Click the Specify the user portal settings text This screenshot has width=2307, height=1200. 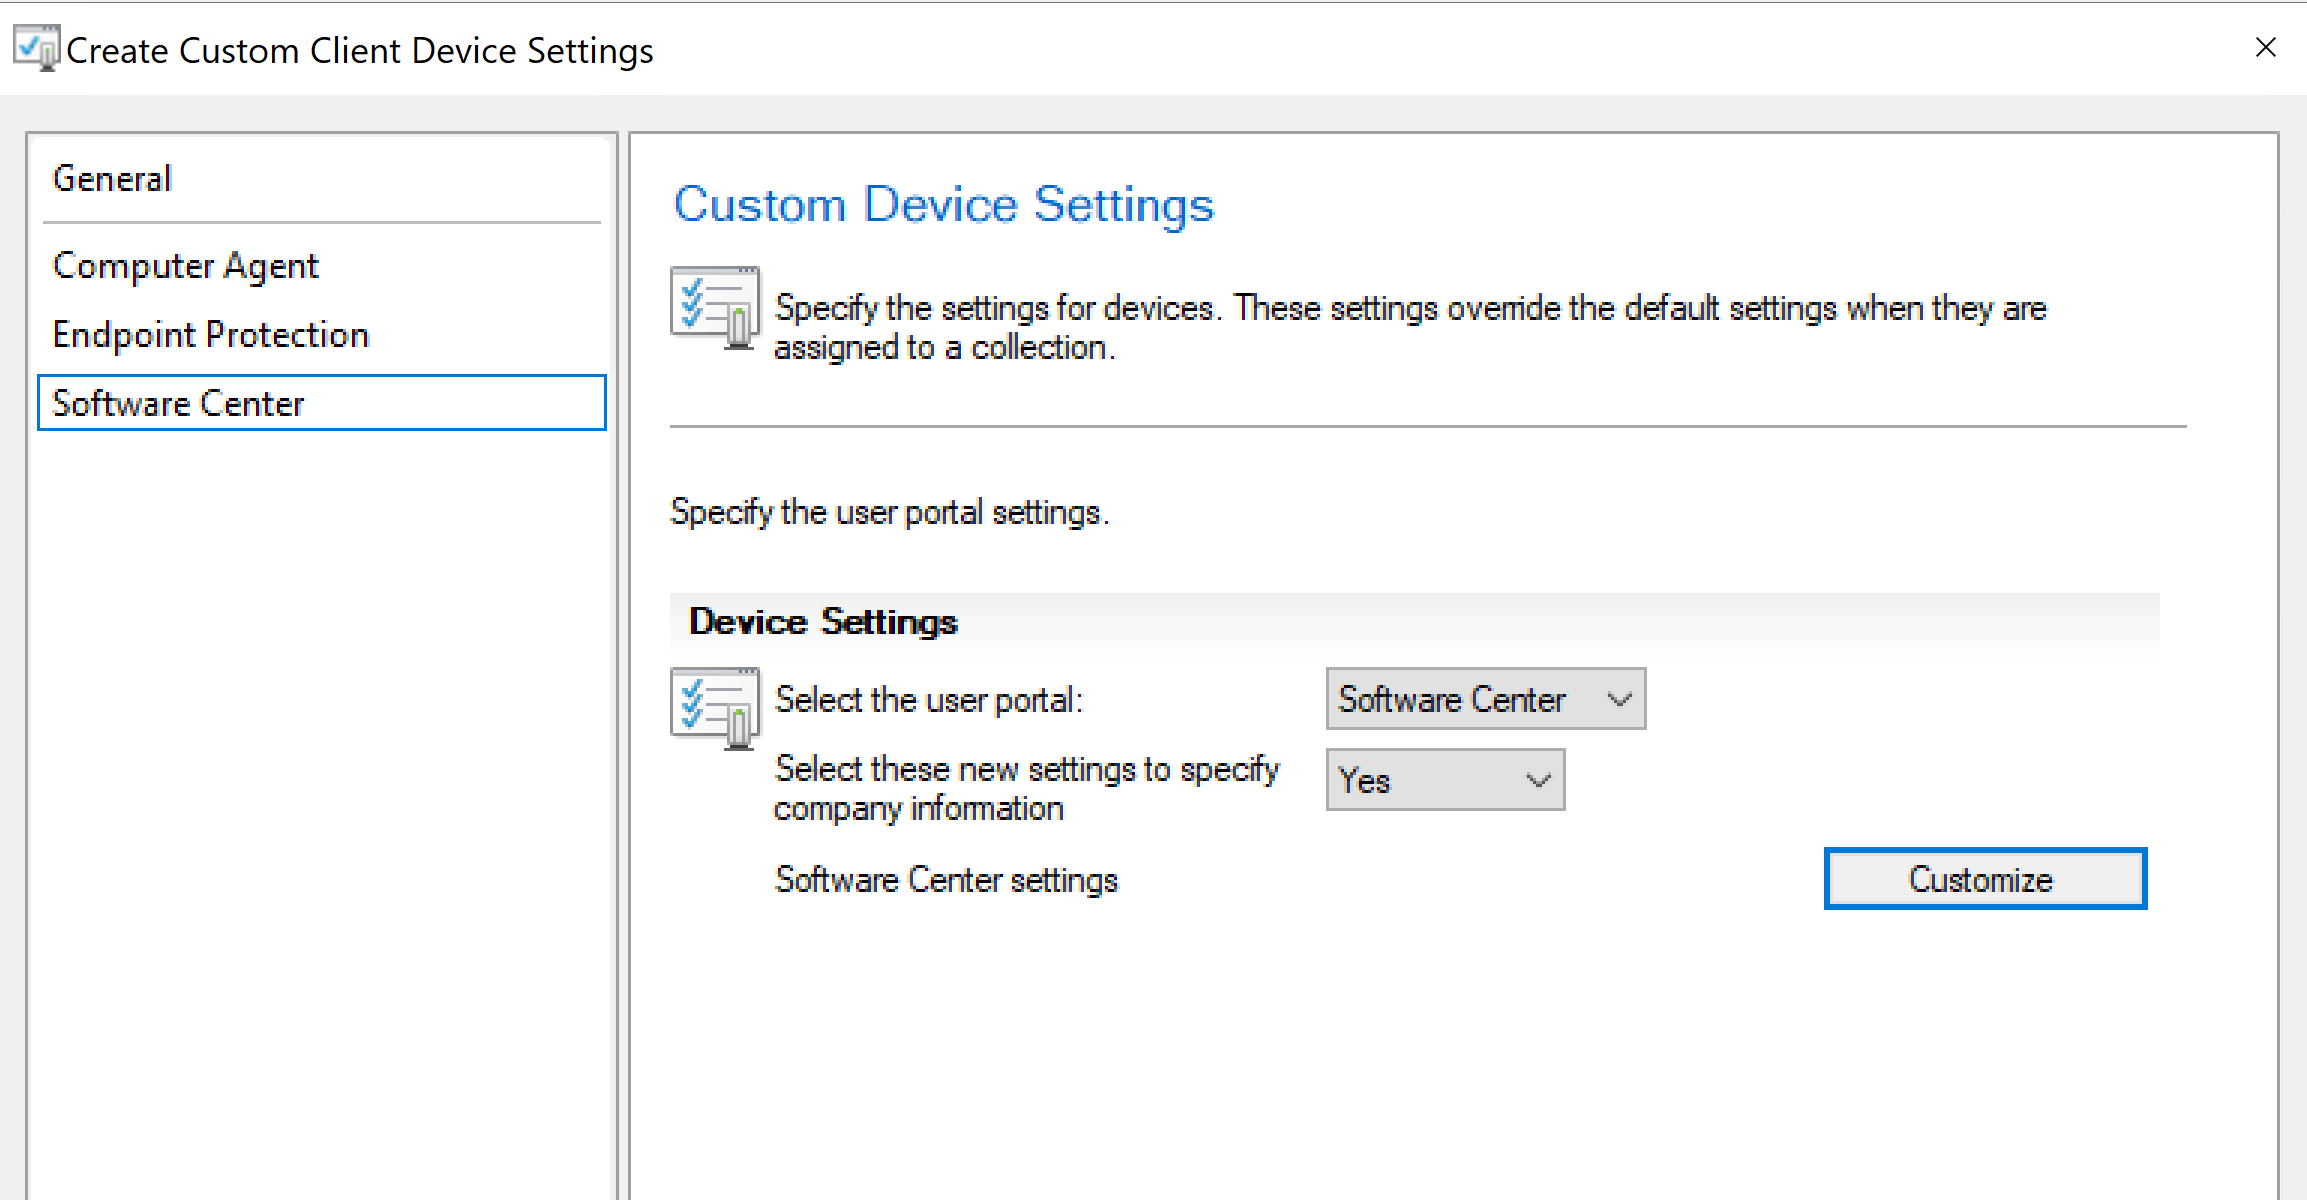(x=889, y=512)
